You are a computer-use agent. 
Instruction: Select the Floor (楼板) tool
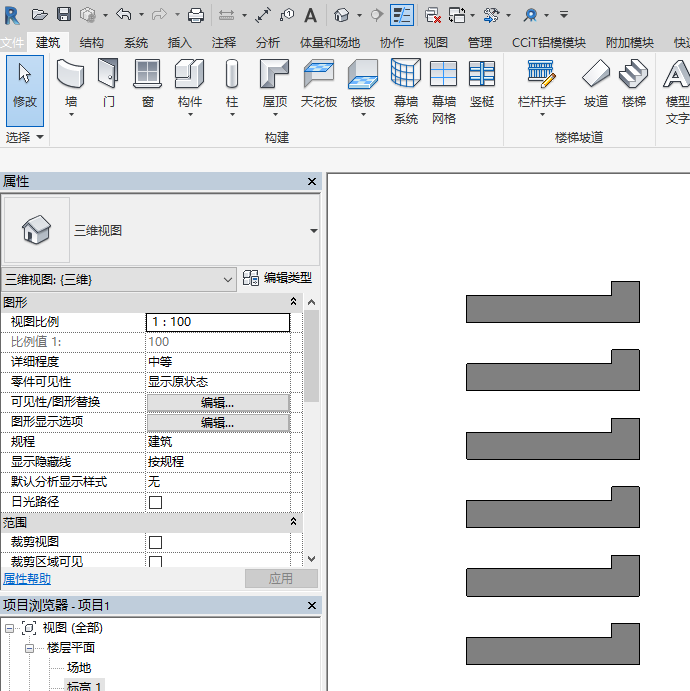363,84
